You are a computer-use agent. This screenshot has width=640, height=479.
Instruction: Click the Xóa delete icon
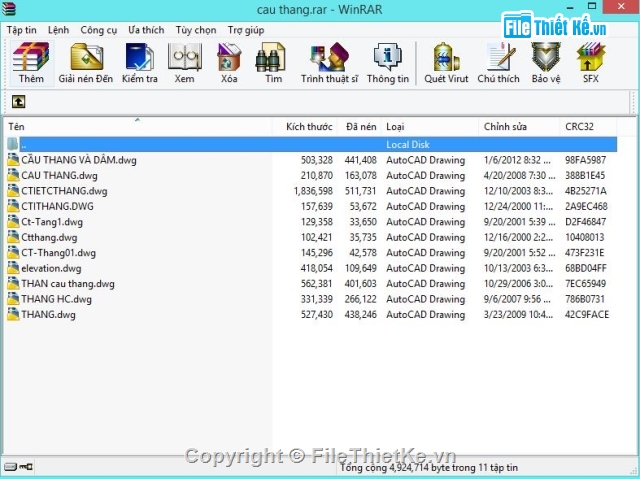pyautogui.click(x=229, y=57)
